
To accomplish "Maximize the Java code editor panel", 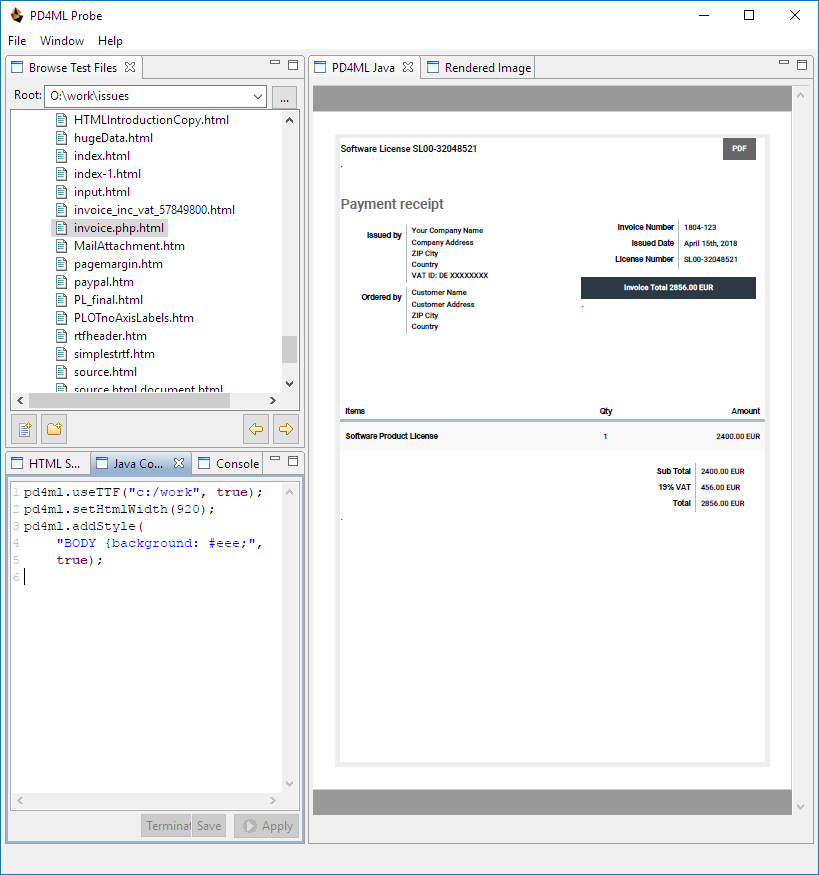I will [293, 461].
